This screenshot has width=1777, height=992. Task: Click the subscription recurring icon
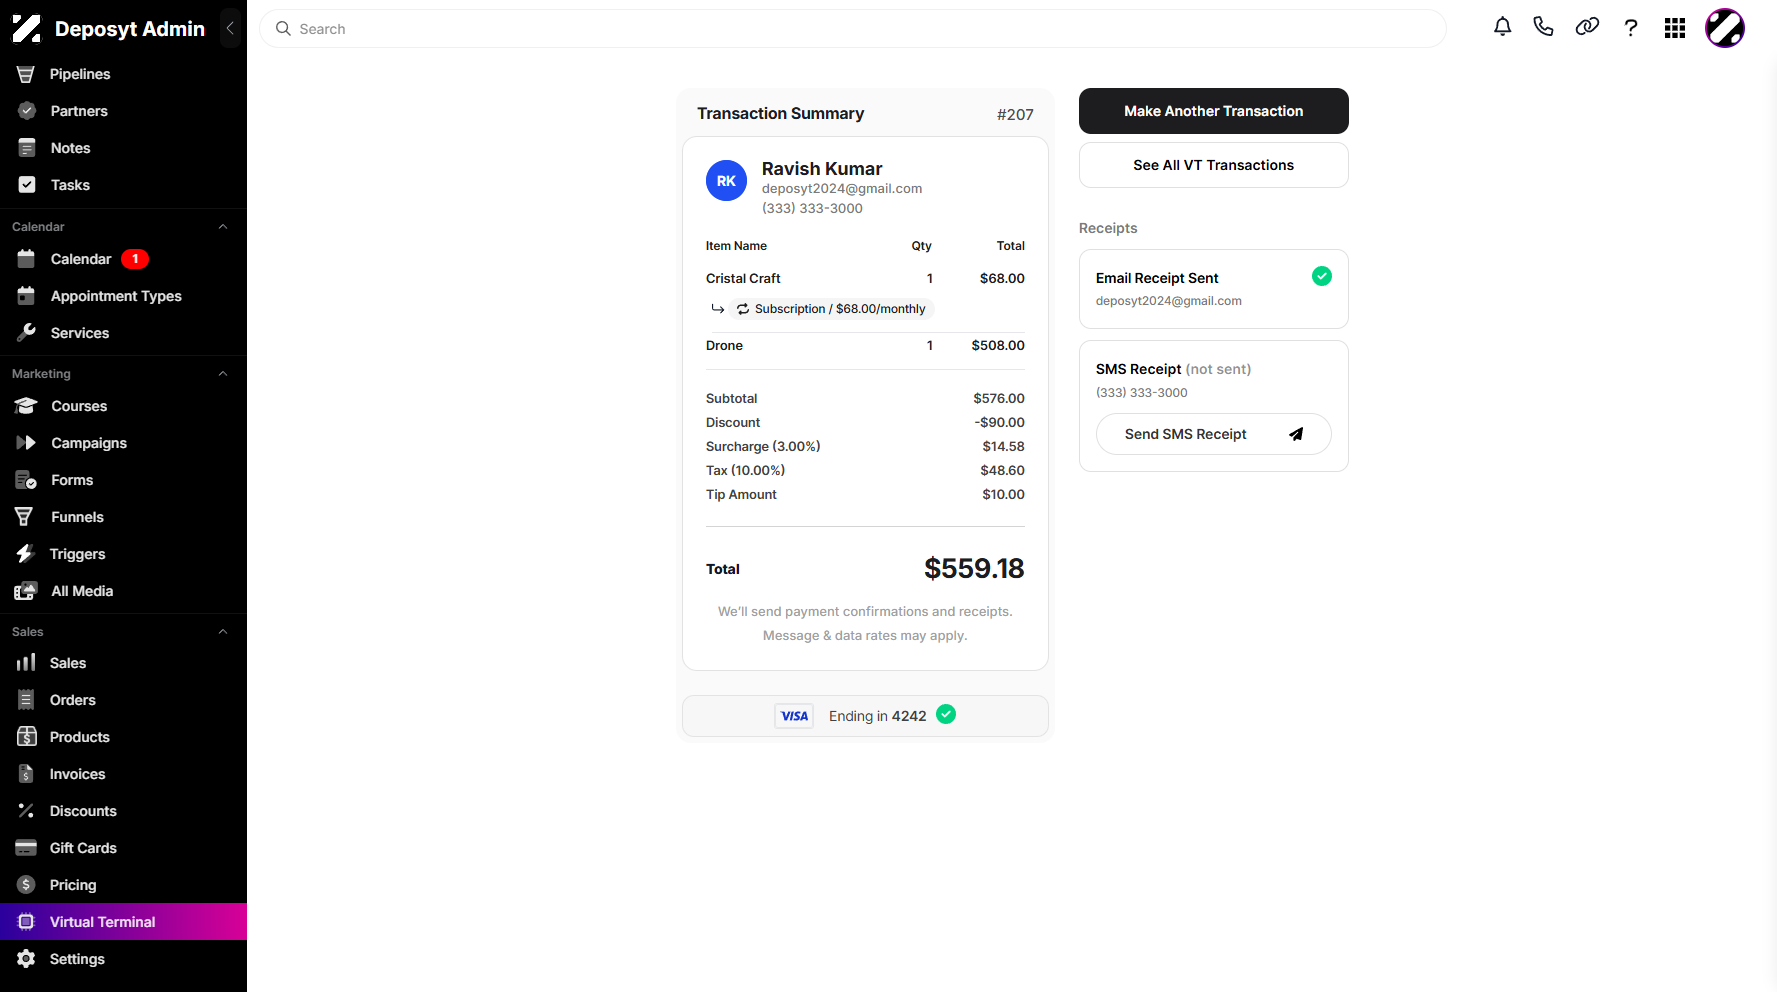click(x=743, y=309)
